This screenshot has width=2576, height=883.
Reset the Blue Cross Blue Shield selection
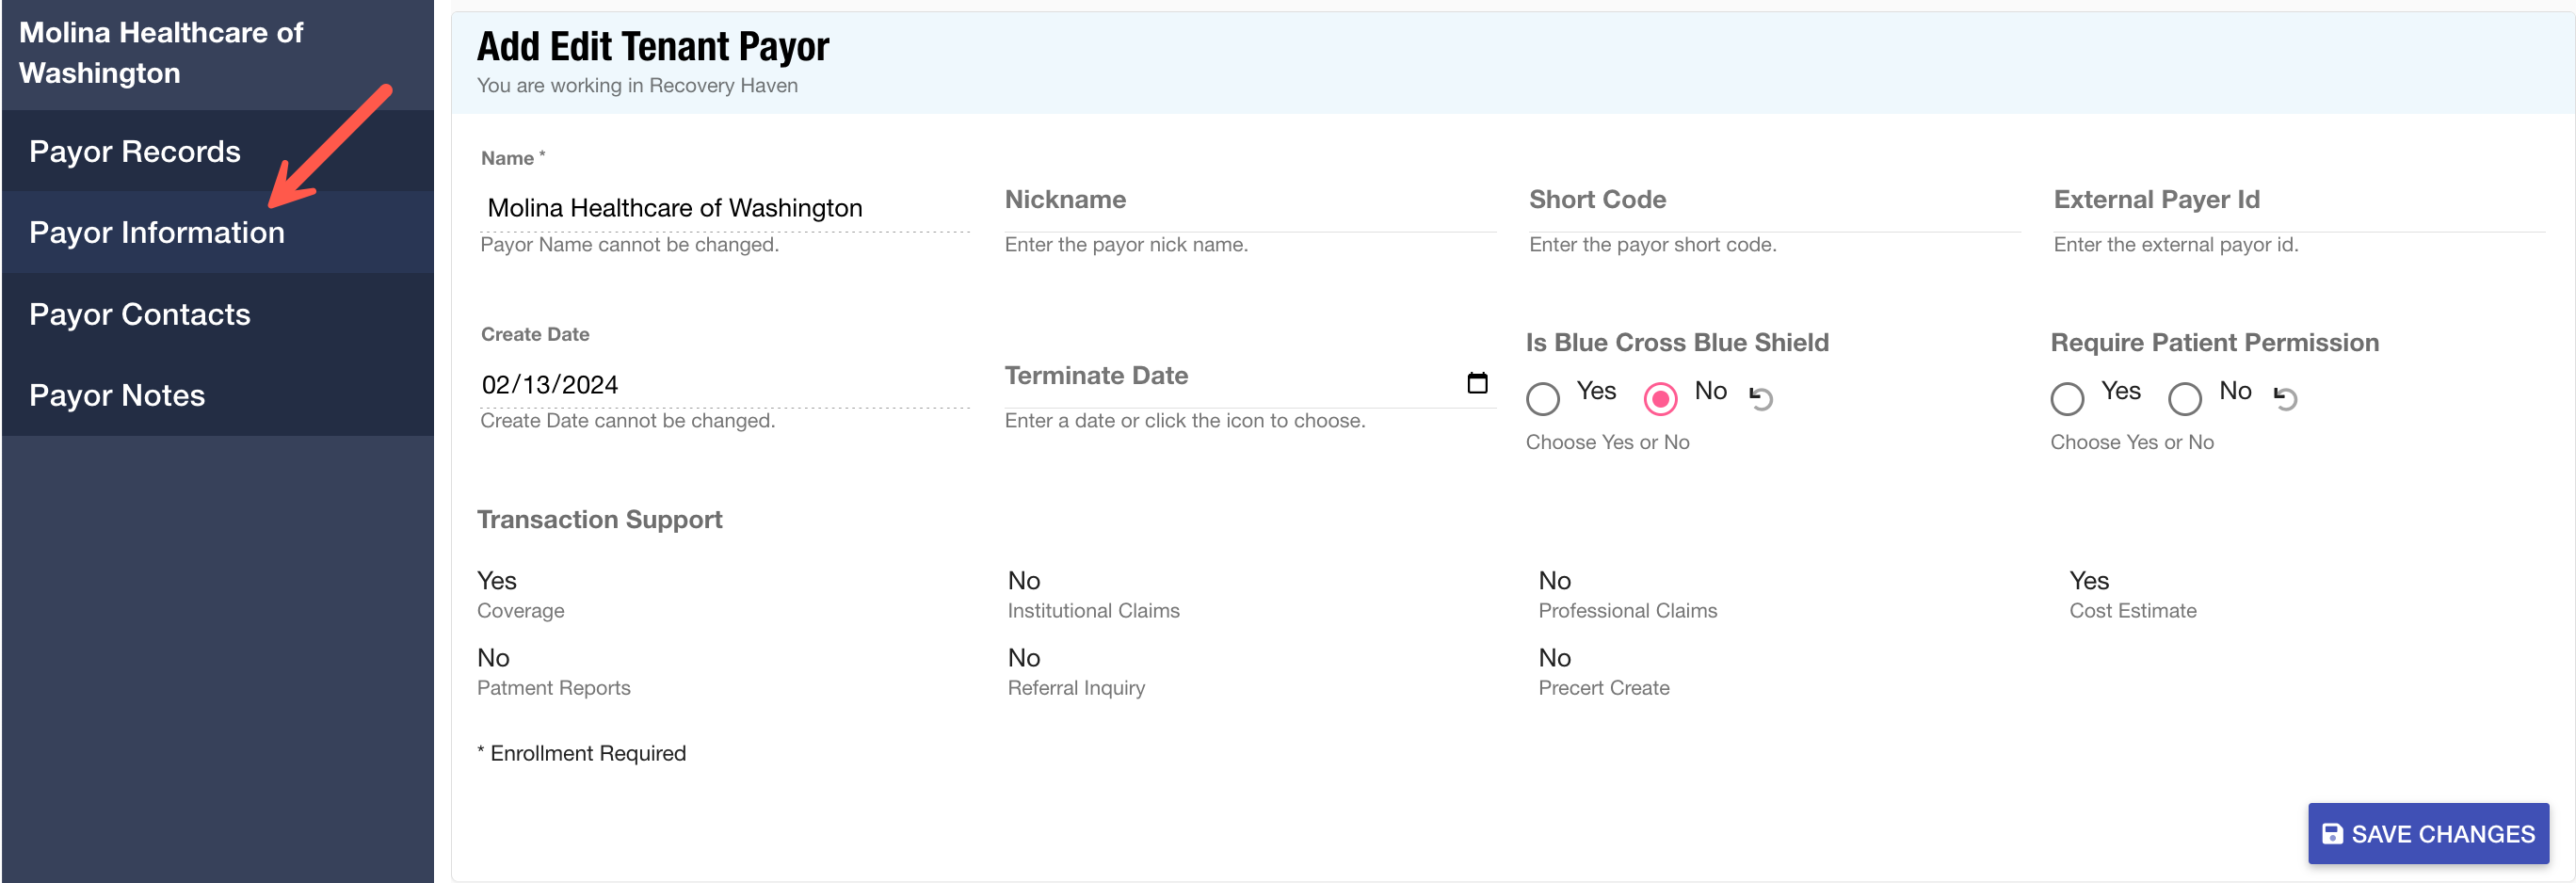click(x=1761, y=398)
